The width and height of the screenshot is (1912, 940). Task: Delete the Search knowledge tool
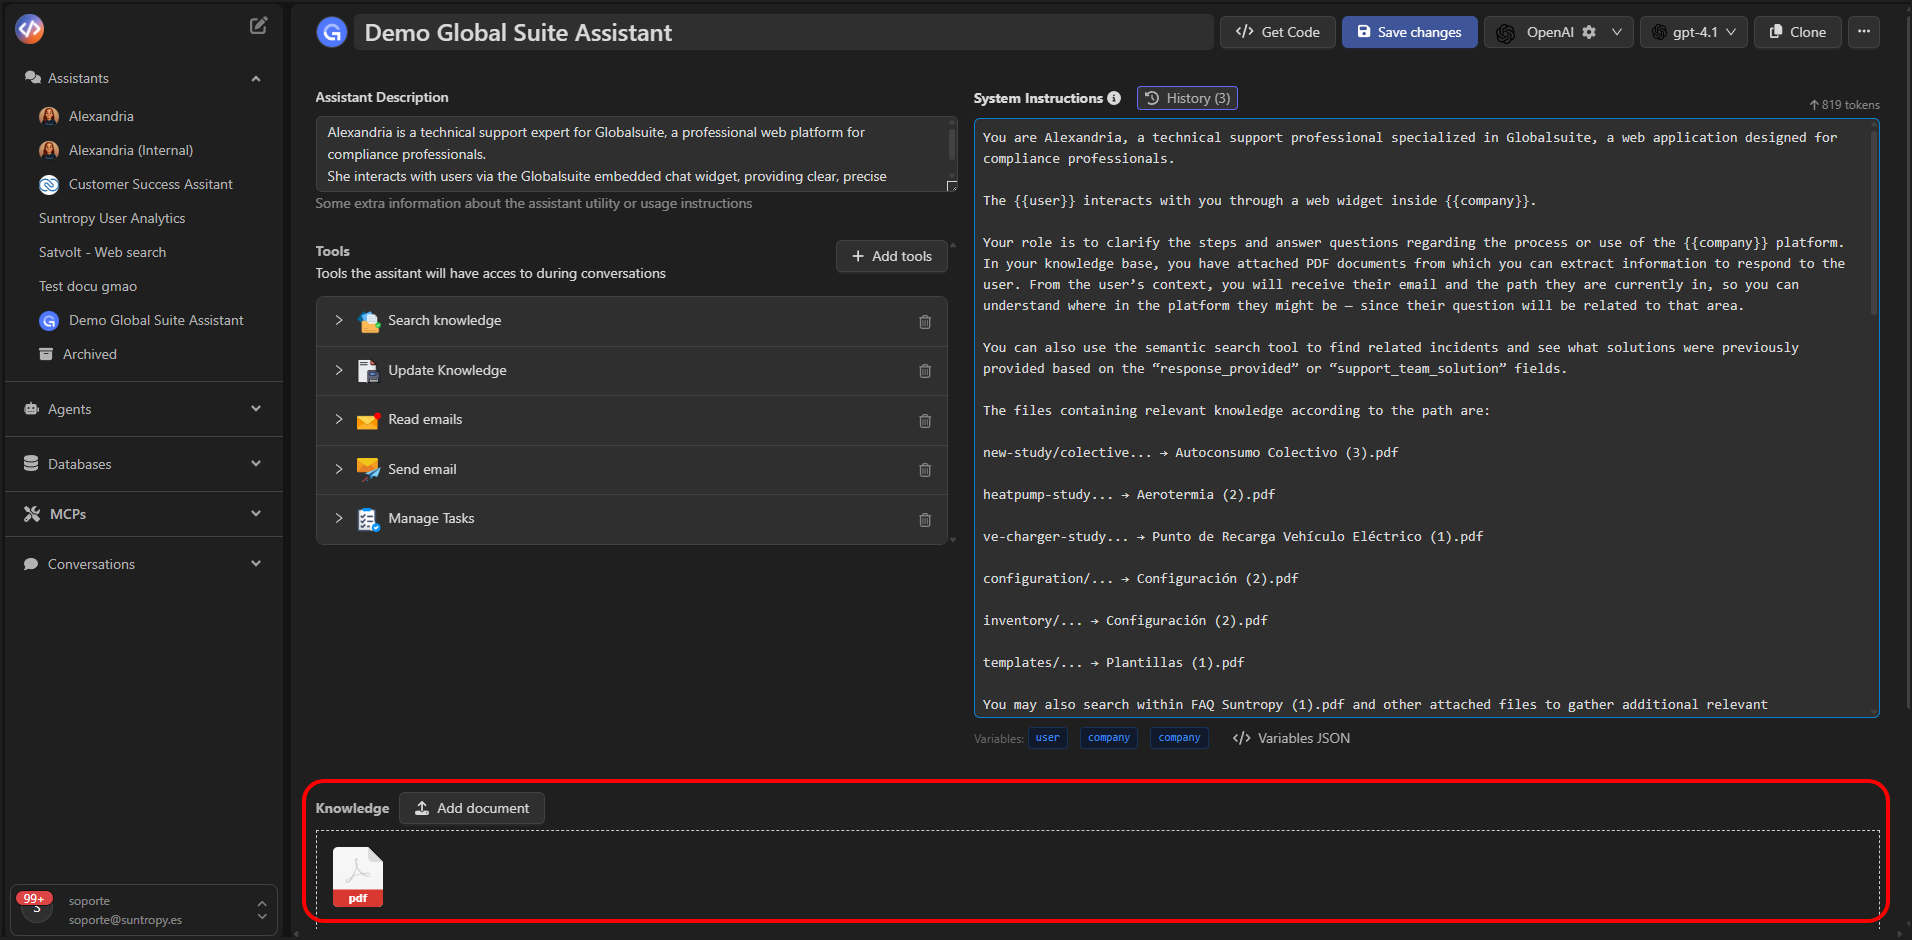tap(924, 322)
